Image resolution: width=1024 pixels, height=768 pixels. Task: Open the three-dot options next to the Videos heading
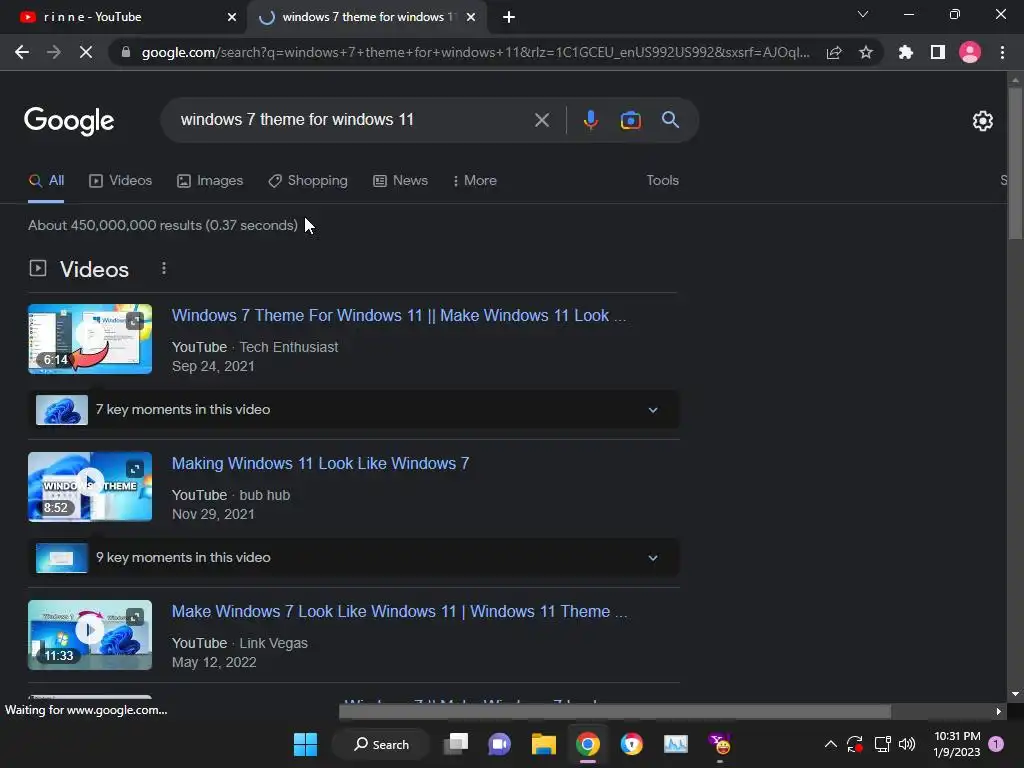coord(164,268)
